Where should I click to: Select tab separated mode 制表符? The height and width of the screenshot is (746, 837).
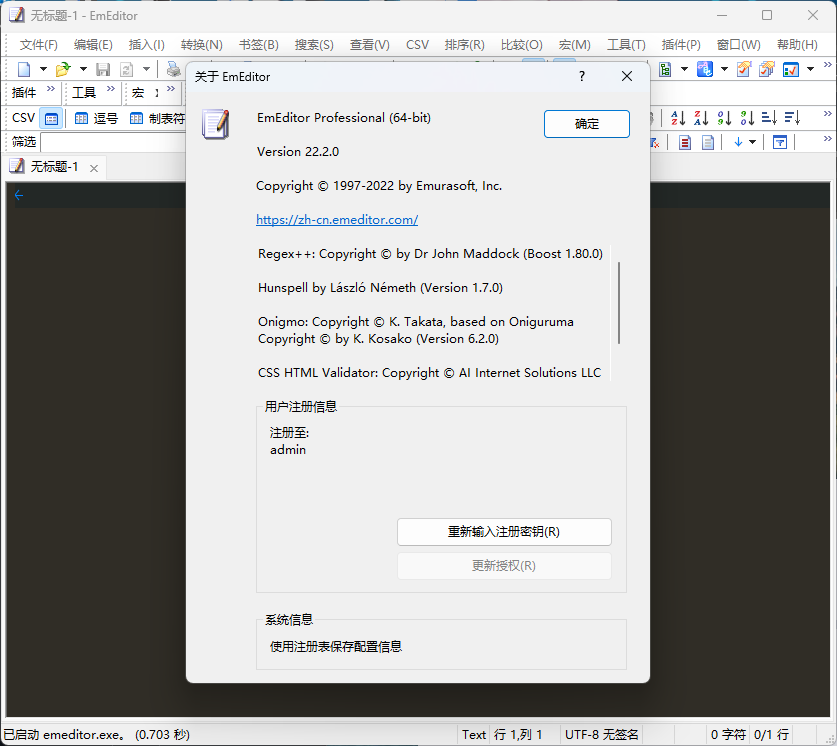pos(157,118)
